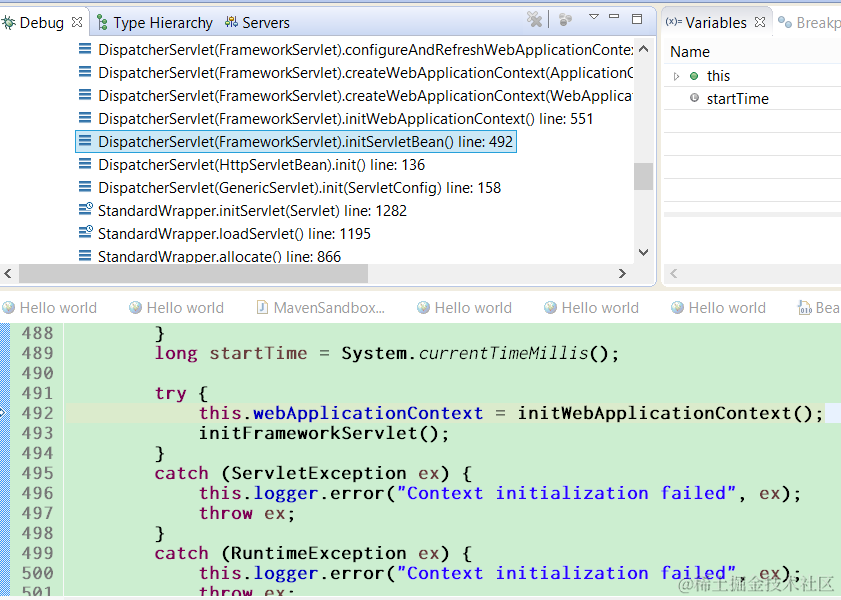Open the fifth Hello world editor tab
The image size is (841, 600).
tap(719, 308)
